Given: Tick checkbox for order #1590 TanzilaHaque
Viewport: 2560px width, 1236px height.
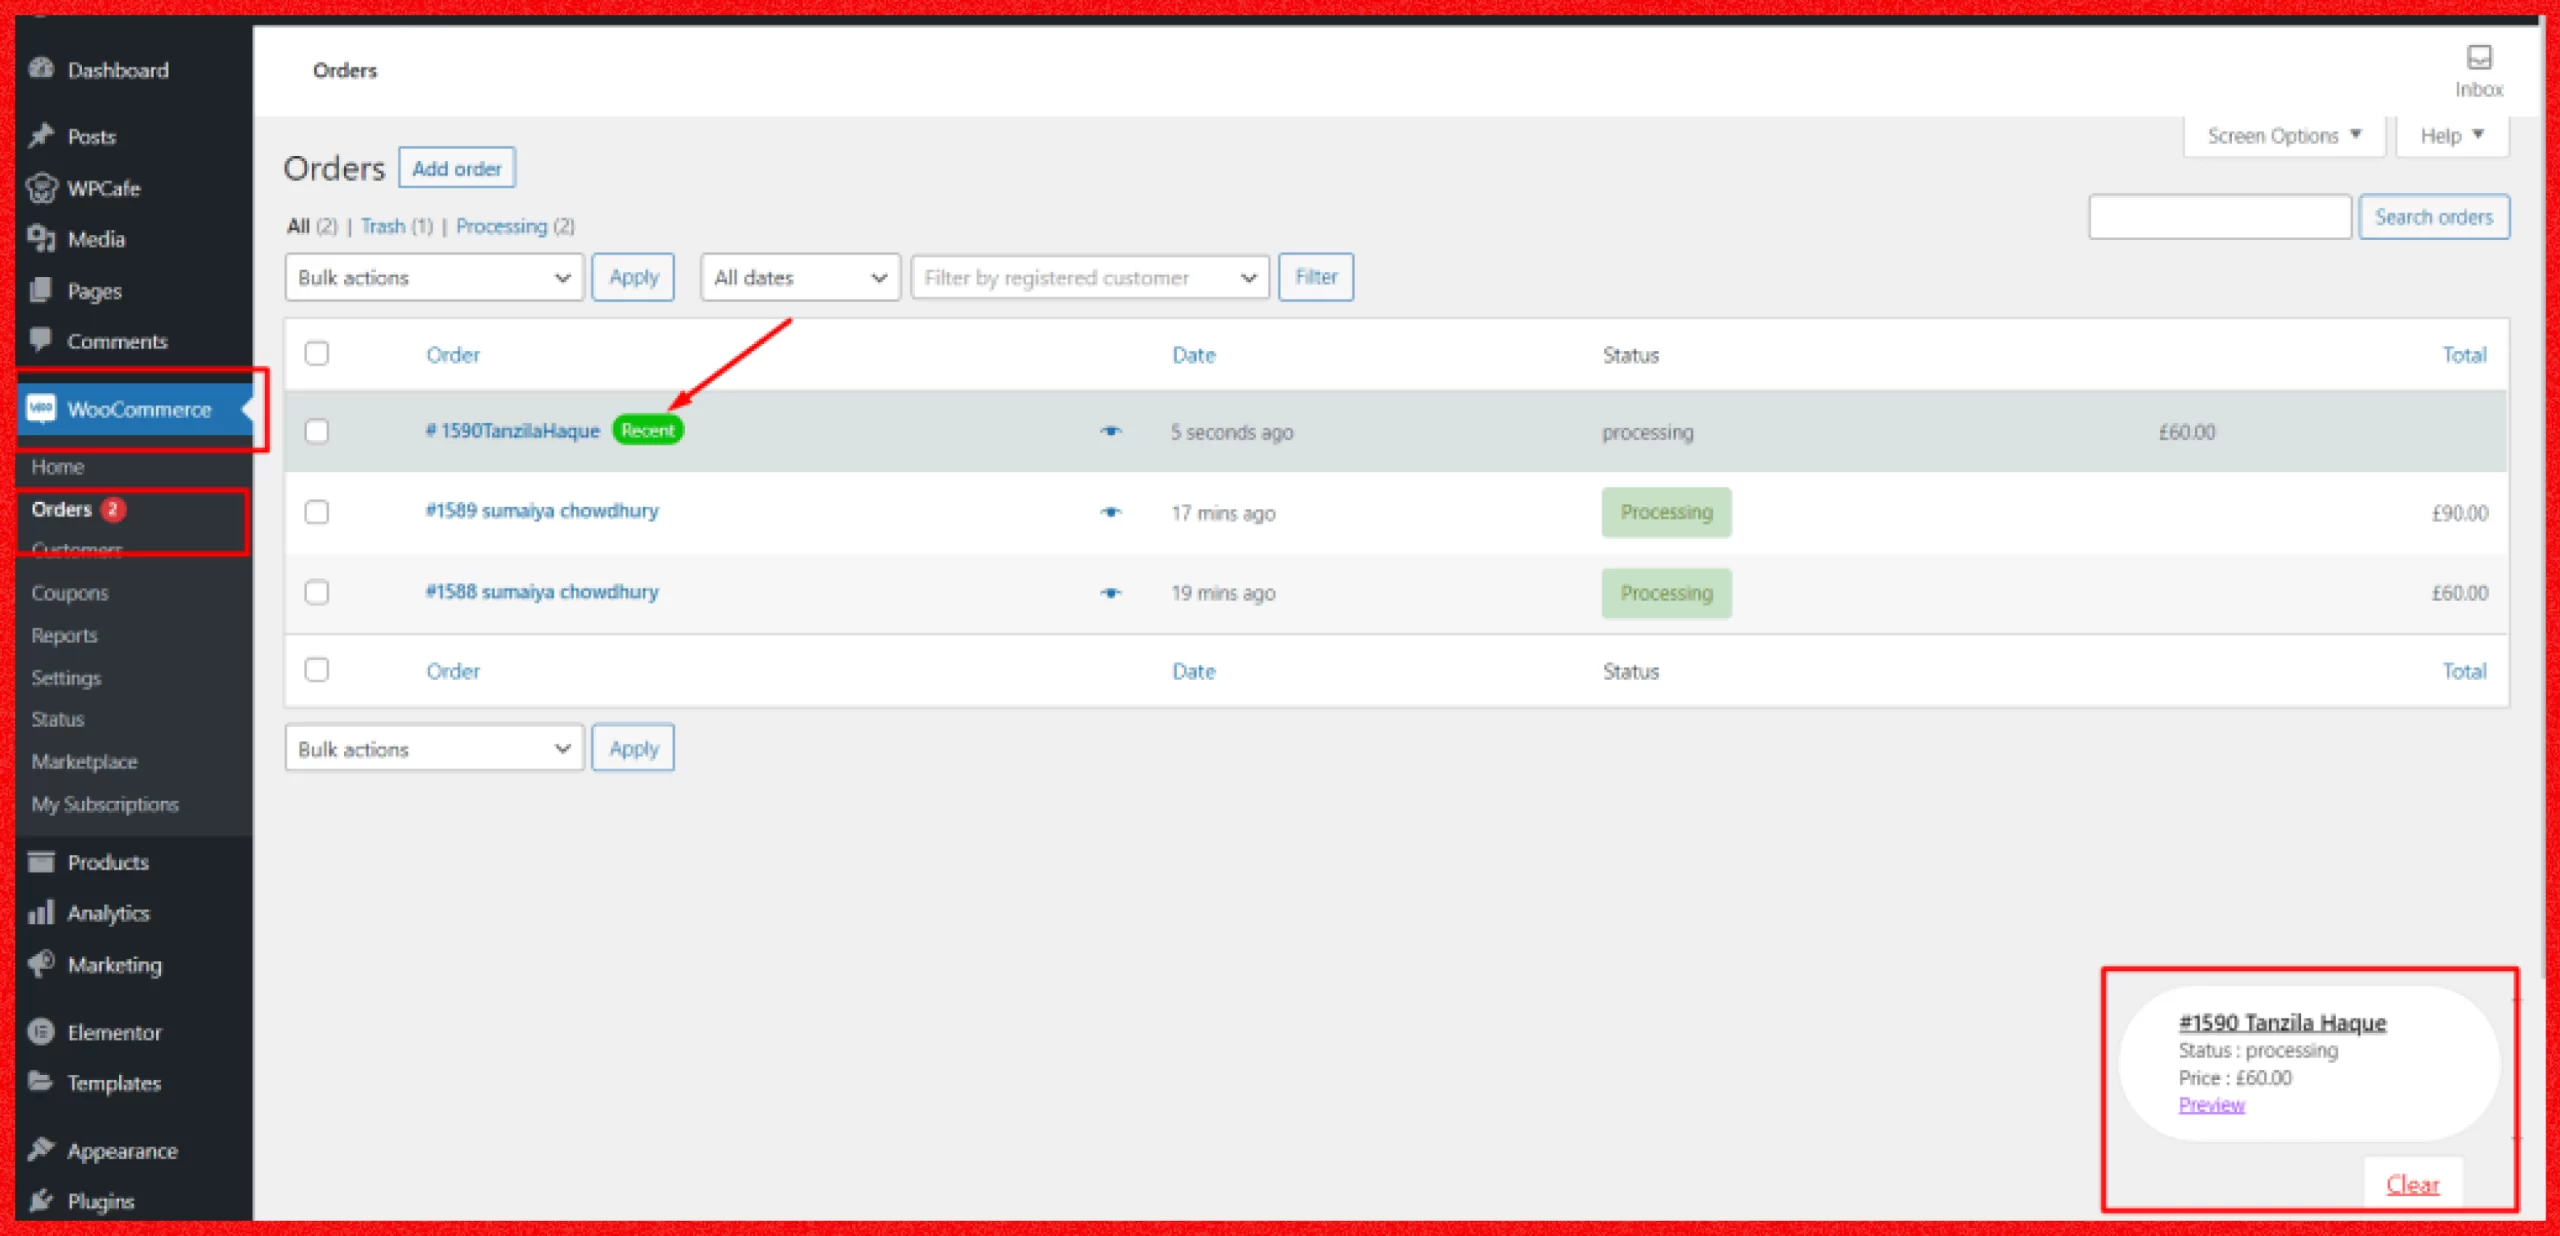Looking at the screenshot, I should (x=317, y=431).
